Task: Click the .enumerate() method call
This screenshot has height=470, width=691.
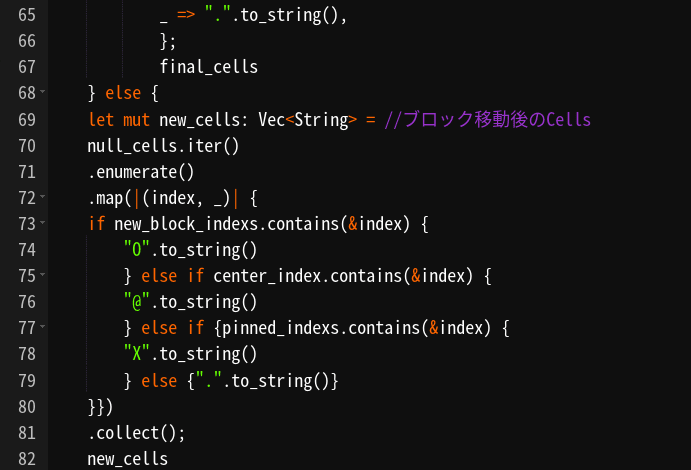Action: [x=141, y=172]
